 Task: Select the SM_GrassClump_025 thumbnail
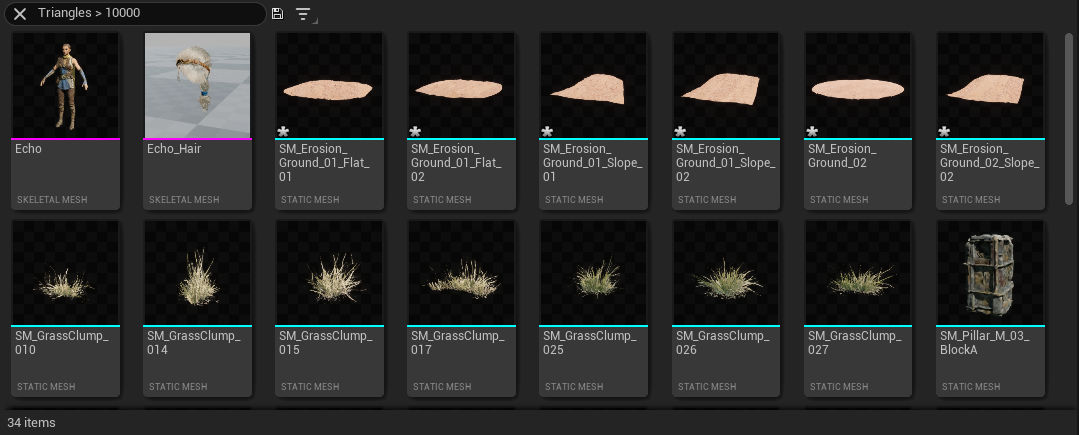[x=593, y=273]
